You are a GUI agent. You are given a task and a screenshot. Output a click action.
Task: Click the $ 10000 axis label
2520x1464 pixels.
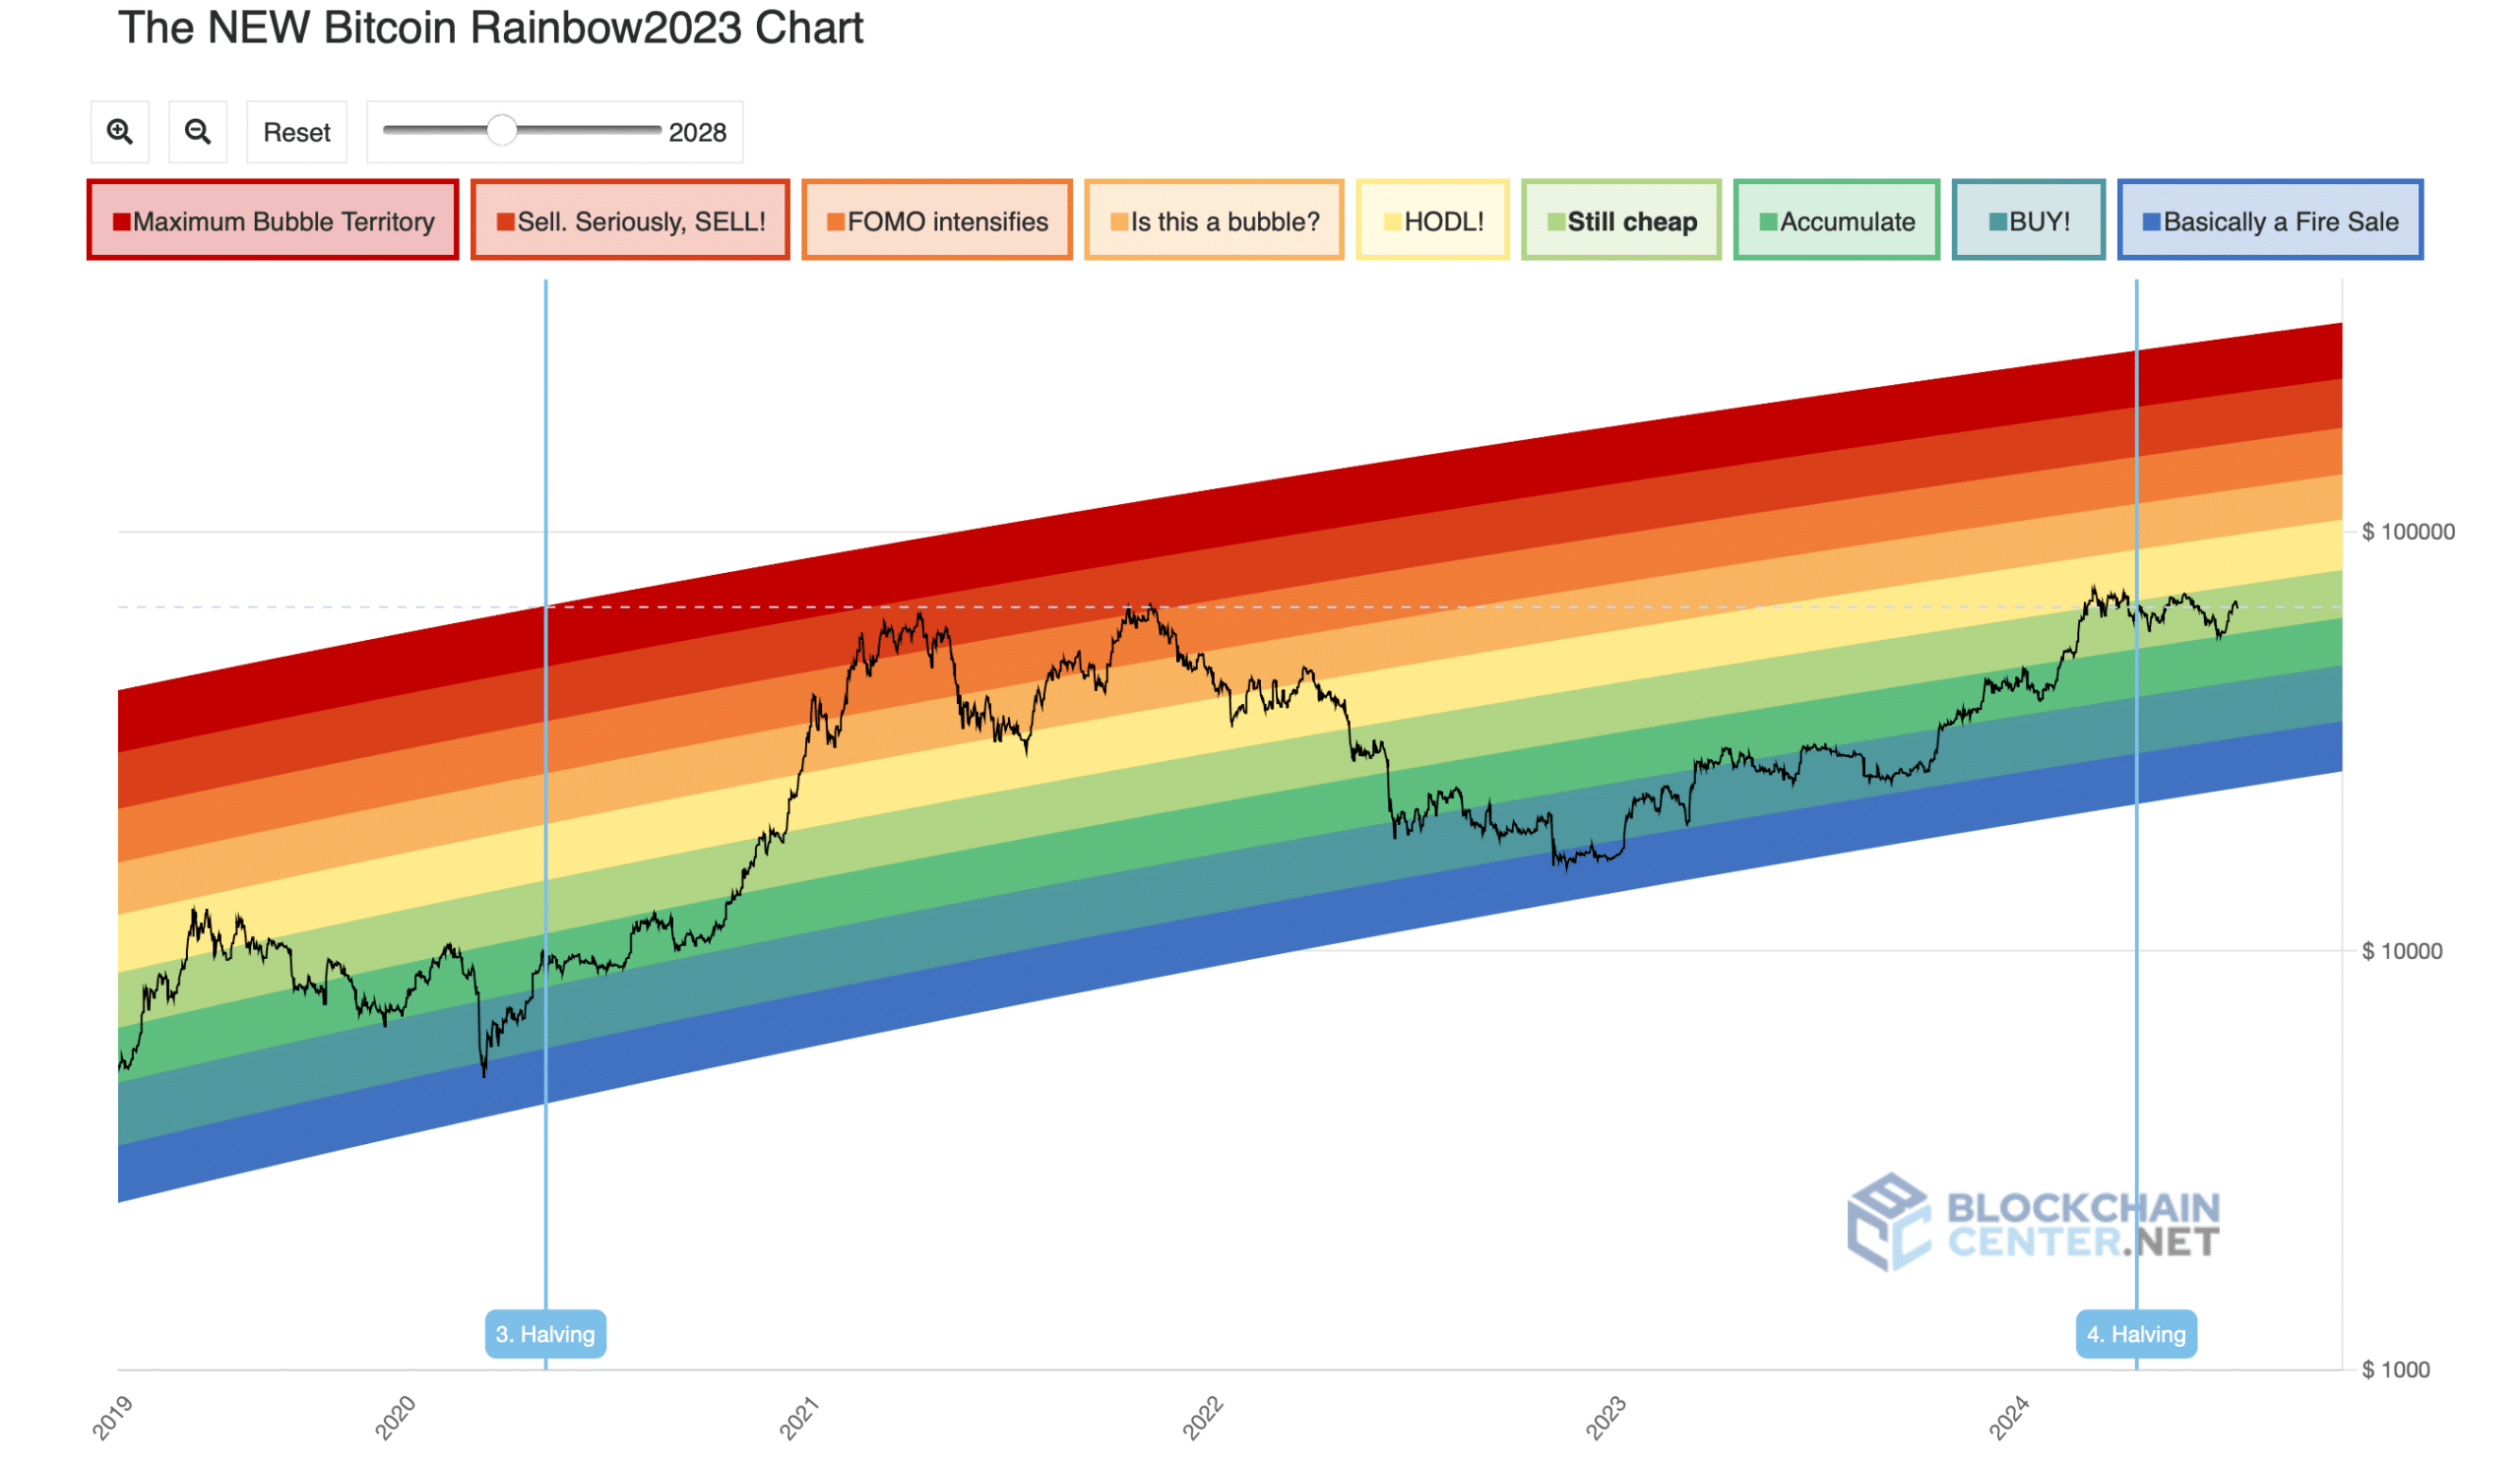click(2402, 951)
